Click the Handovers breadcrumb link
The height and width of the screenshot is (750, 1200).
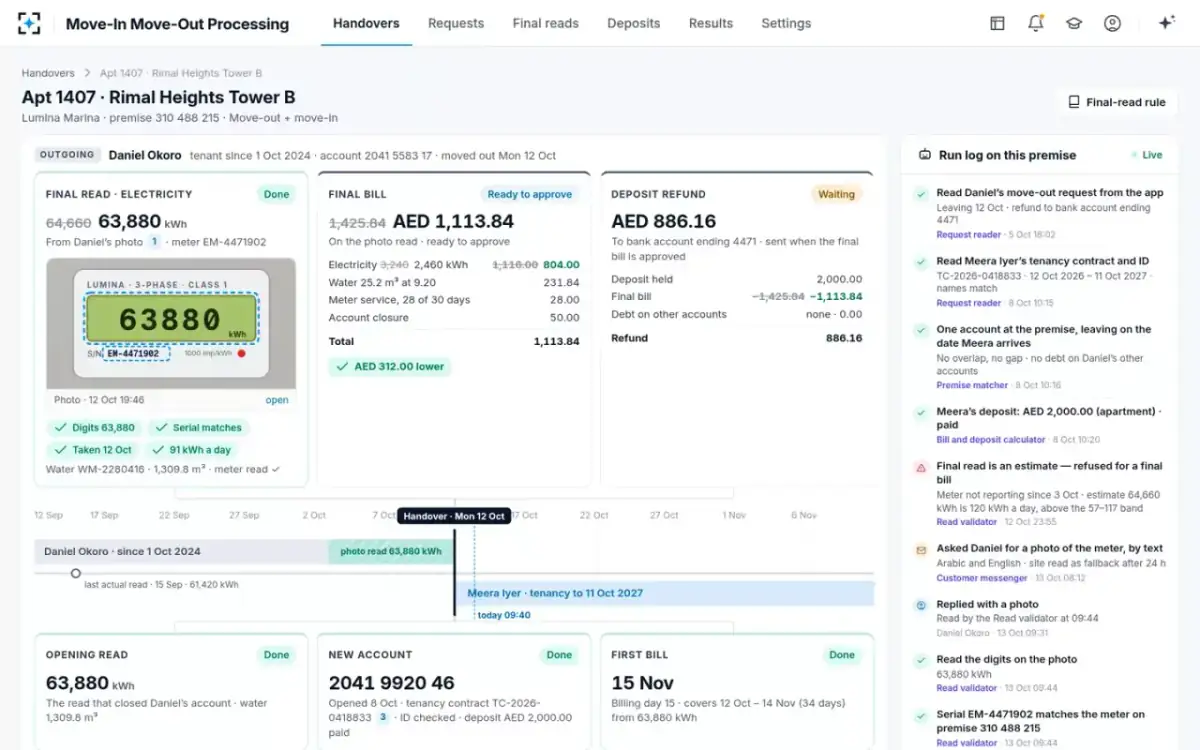coord(48,73)
